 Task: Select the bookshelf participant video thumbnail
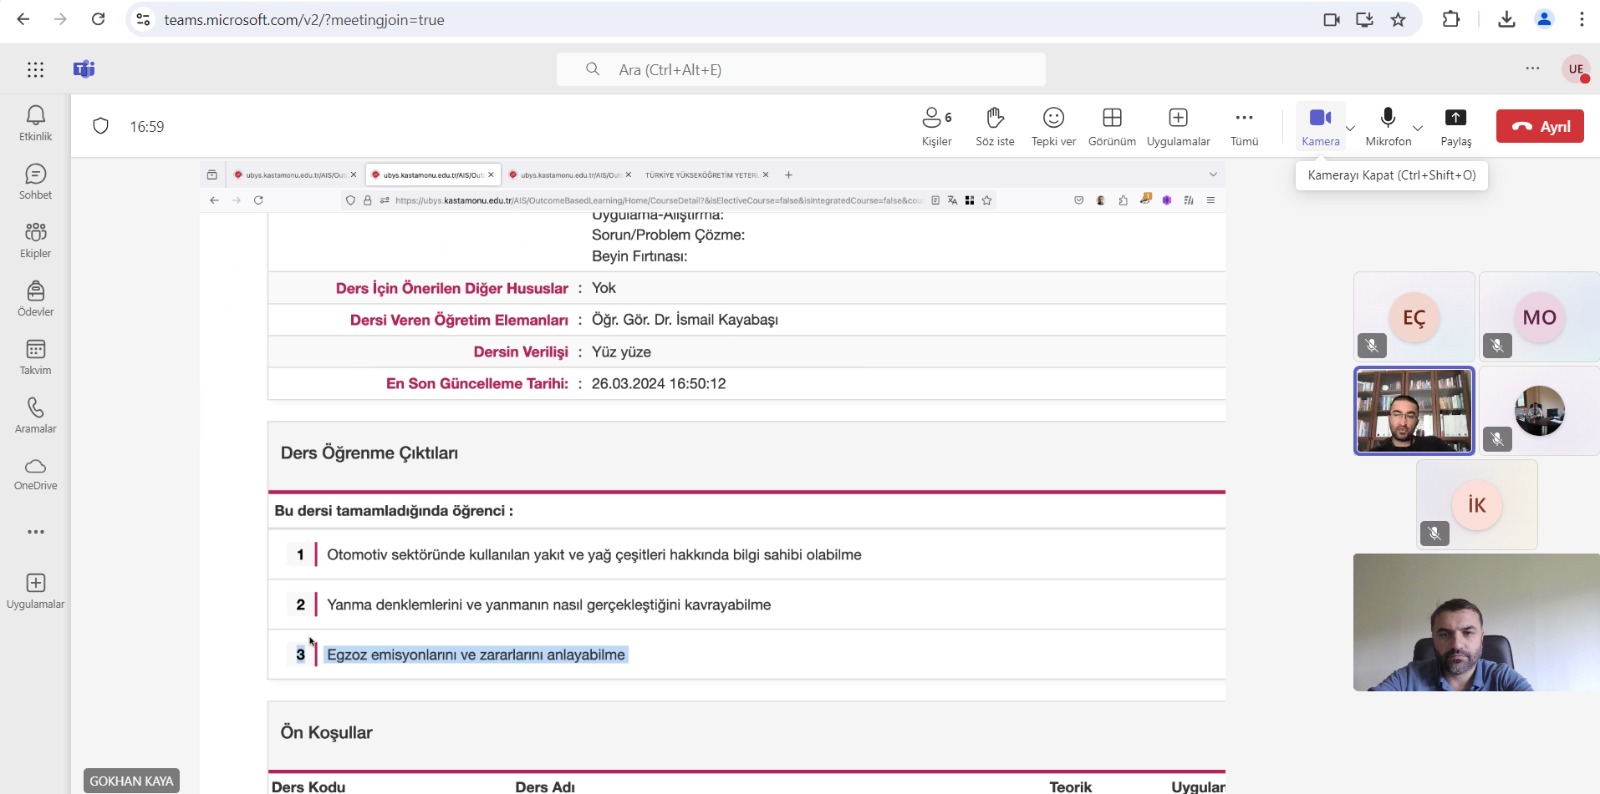point(1414,410)
